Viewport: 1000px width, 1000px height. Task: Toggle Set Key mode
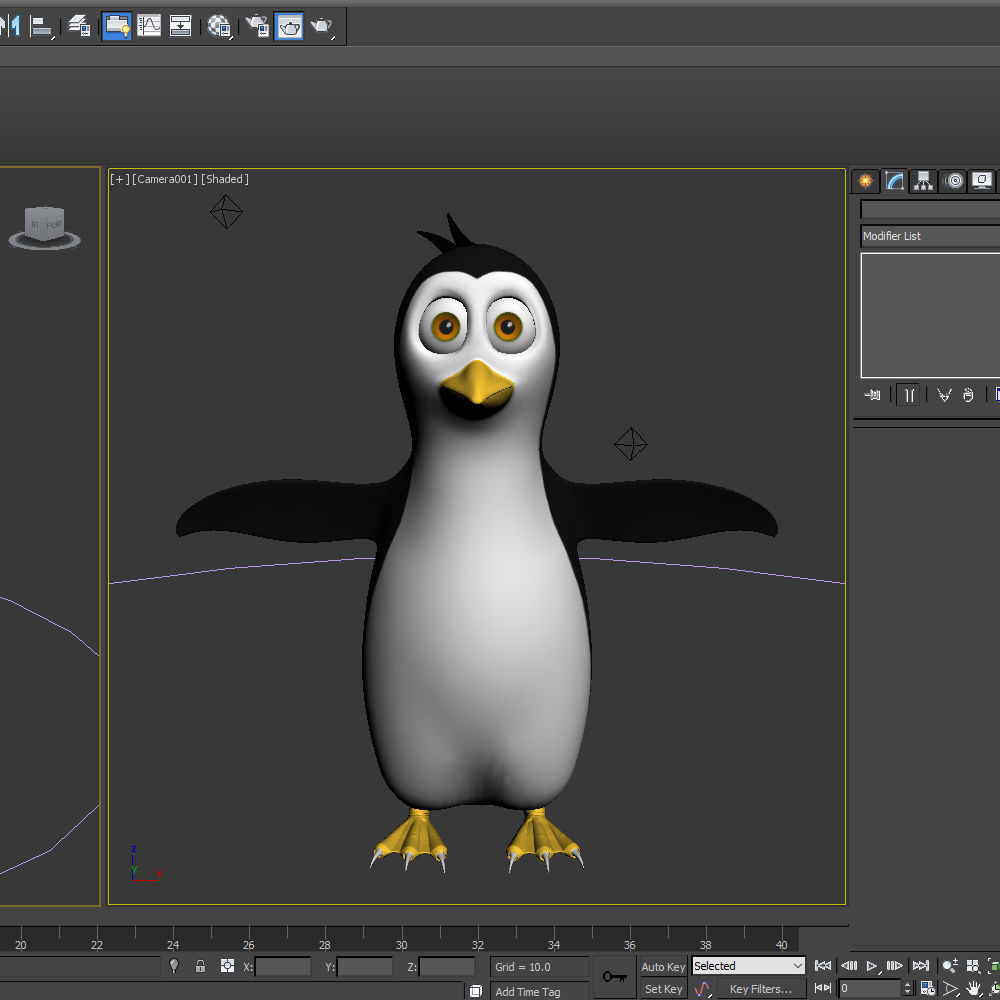[x=663, y=989]
